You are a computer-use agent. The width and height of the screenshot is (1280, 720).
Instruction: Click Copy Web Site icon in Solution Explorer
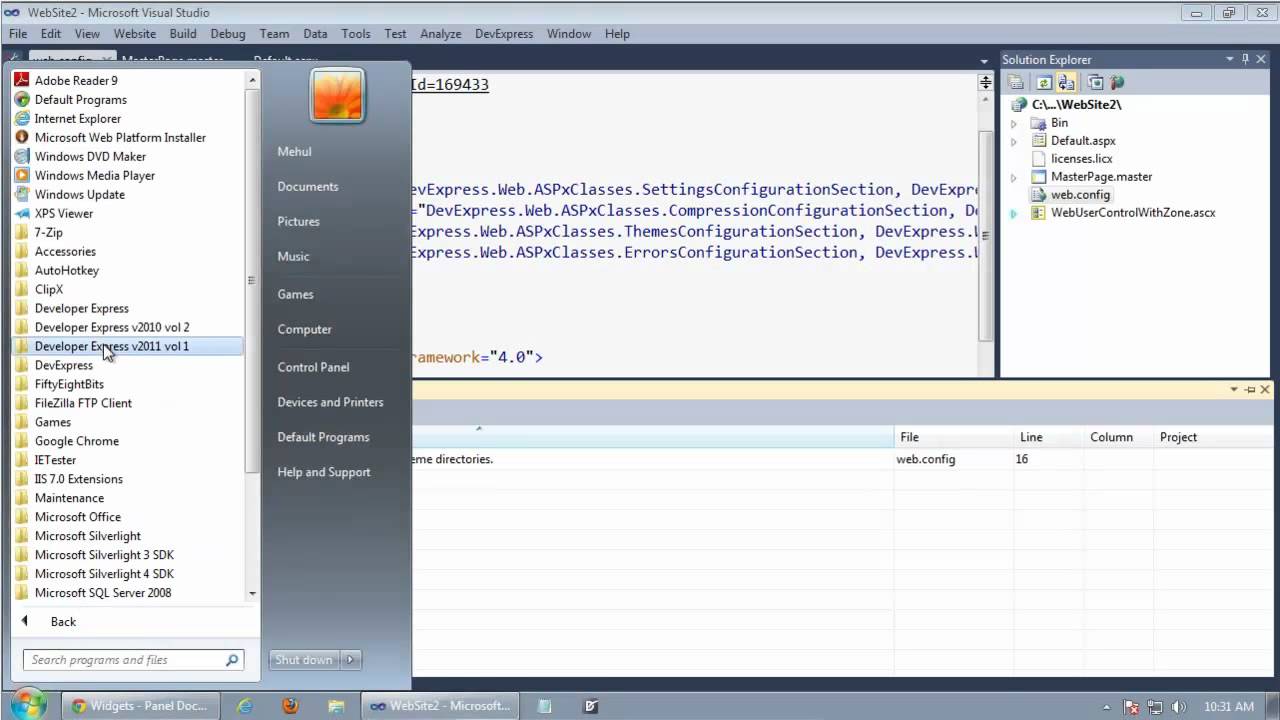tap(1095, 83)
